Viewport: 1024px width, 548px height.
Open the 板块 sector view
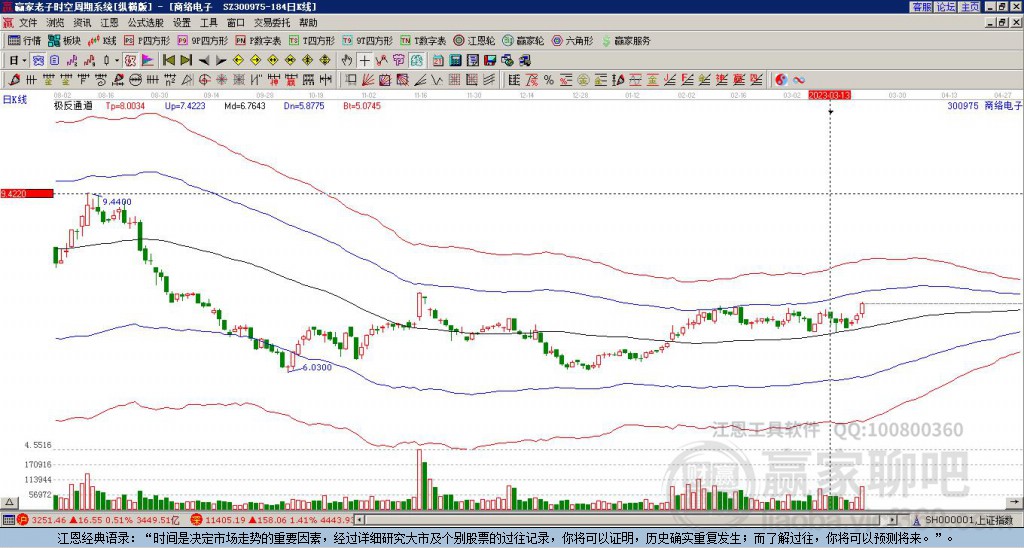[x=64, y=40]
